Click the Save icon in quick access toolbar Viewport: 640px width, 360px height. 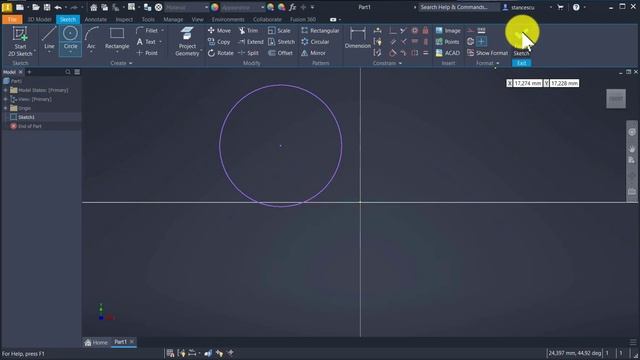pos(47,7)
